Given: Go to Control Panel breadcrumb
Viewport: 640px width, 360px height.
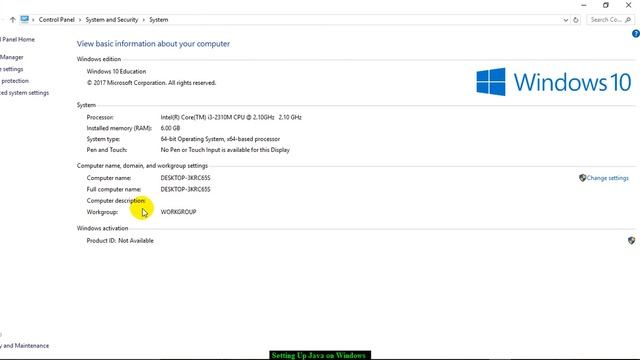Looking at the screenshot, I should (57, 20).
